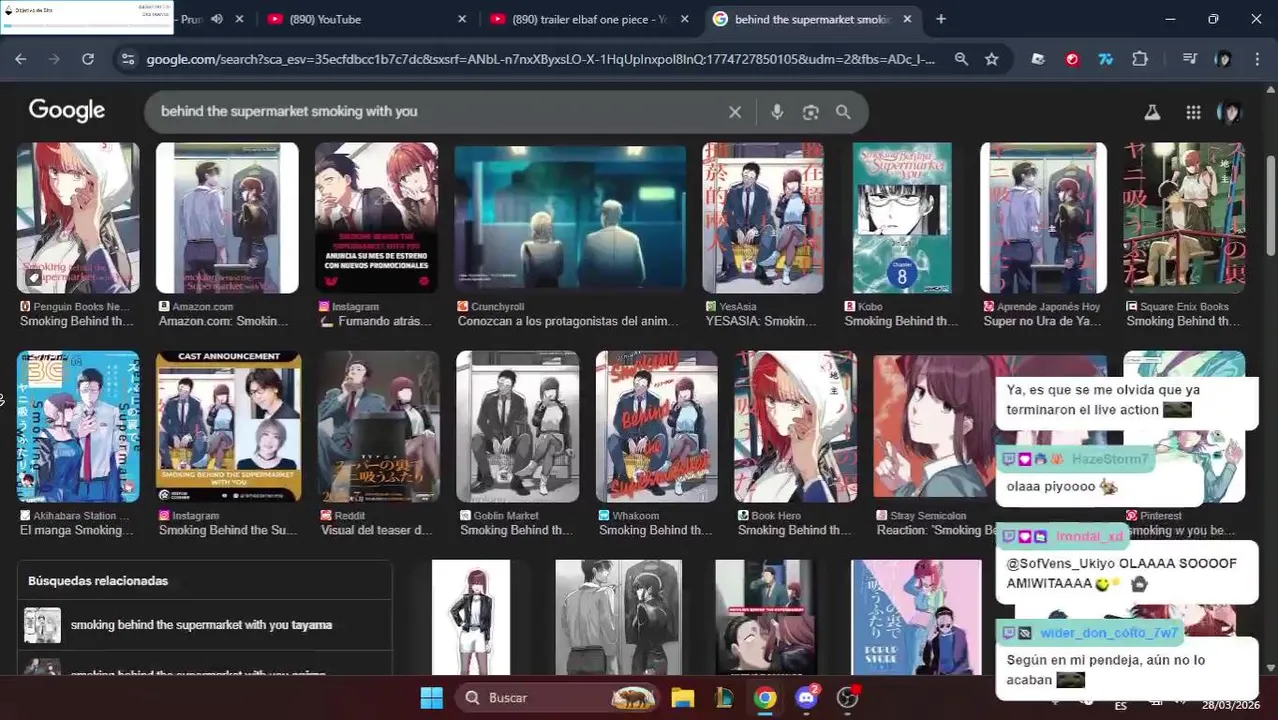The width and height of the screenshot is (1278, 720).
Task: Clear the Google search box text
Action: tap(735, 112)
